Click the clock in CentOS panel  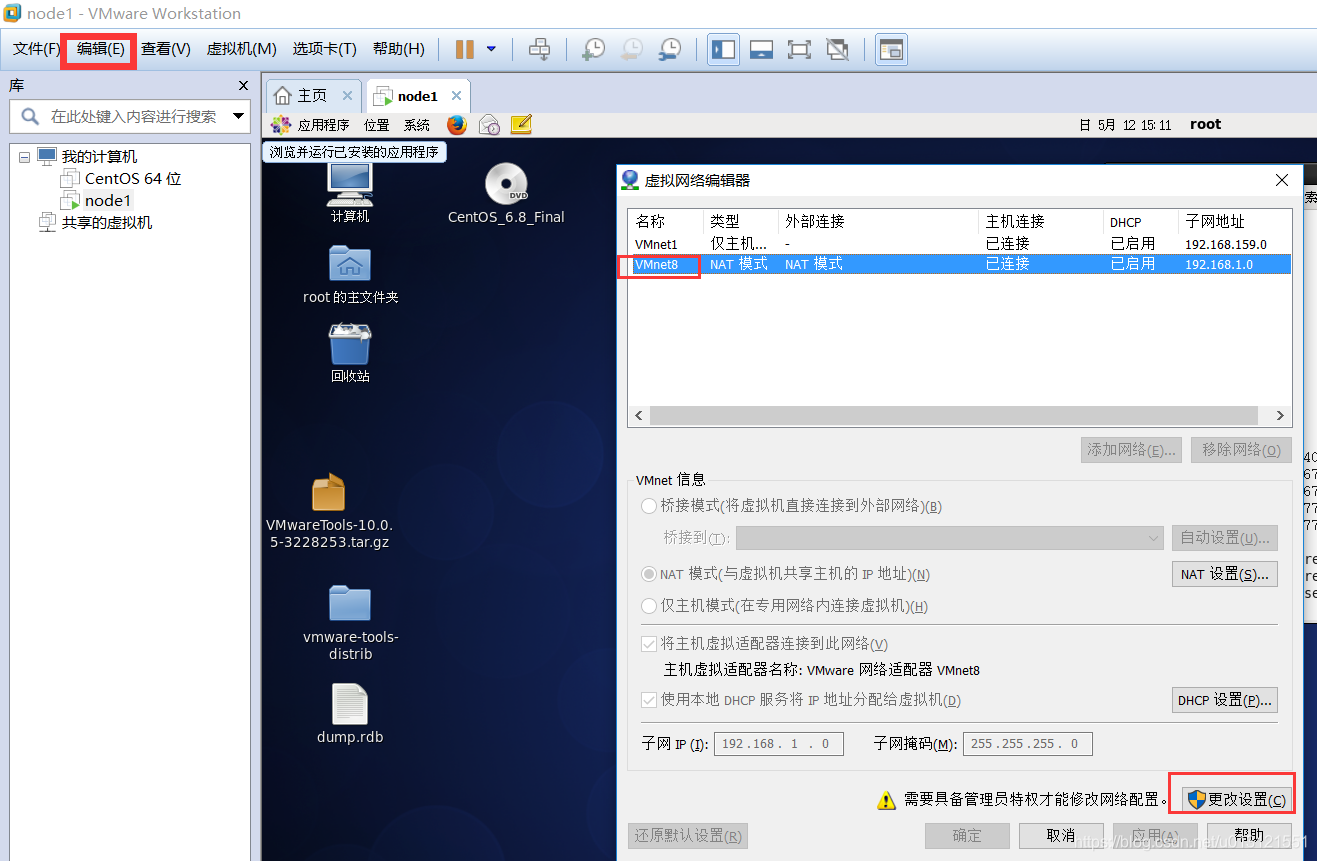click(x=1125, y=125)
